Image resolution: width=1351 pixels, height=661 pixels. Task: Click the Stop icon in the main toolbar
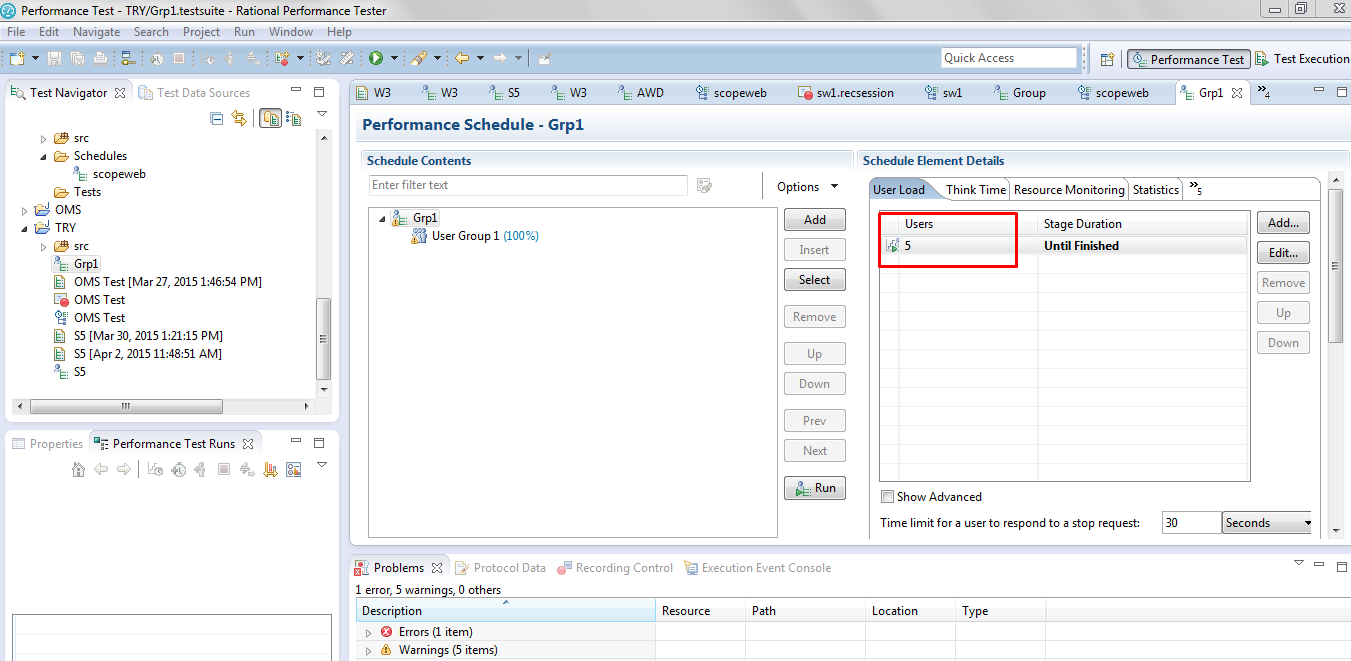179,58
